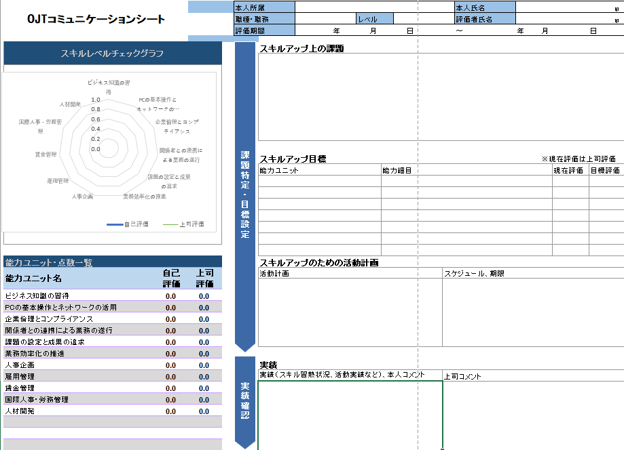Click the 上司評価 0.0 value for ビジネス知識の習得
The image size is (624, 450).
point(204,296)
